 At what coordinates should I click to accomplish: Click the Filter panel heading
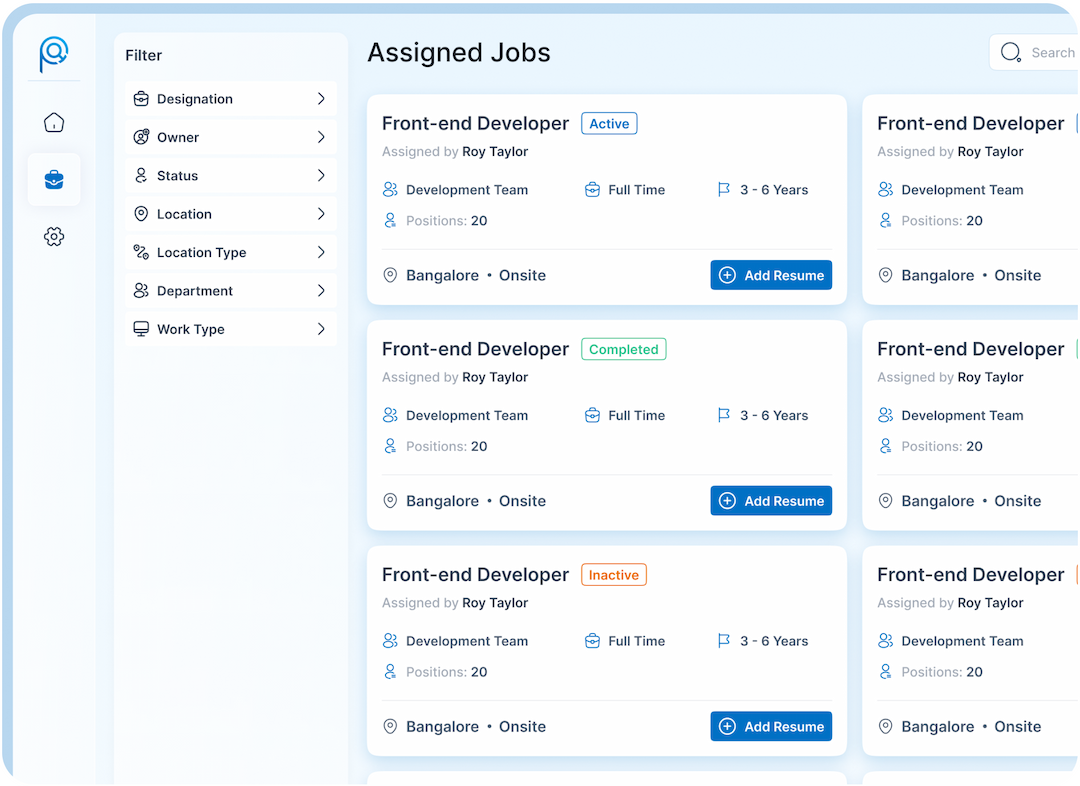click(x=143, y=55)
